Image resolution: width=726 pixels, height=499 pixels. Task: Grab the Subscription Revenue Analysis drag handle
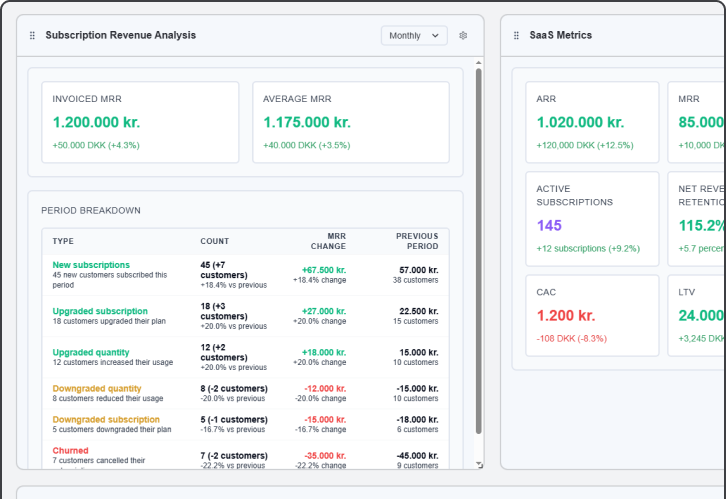[32, 36]
